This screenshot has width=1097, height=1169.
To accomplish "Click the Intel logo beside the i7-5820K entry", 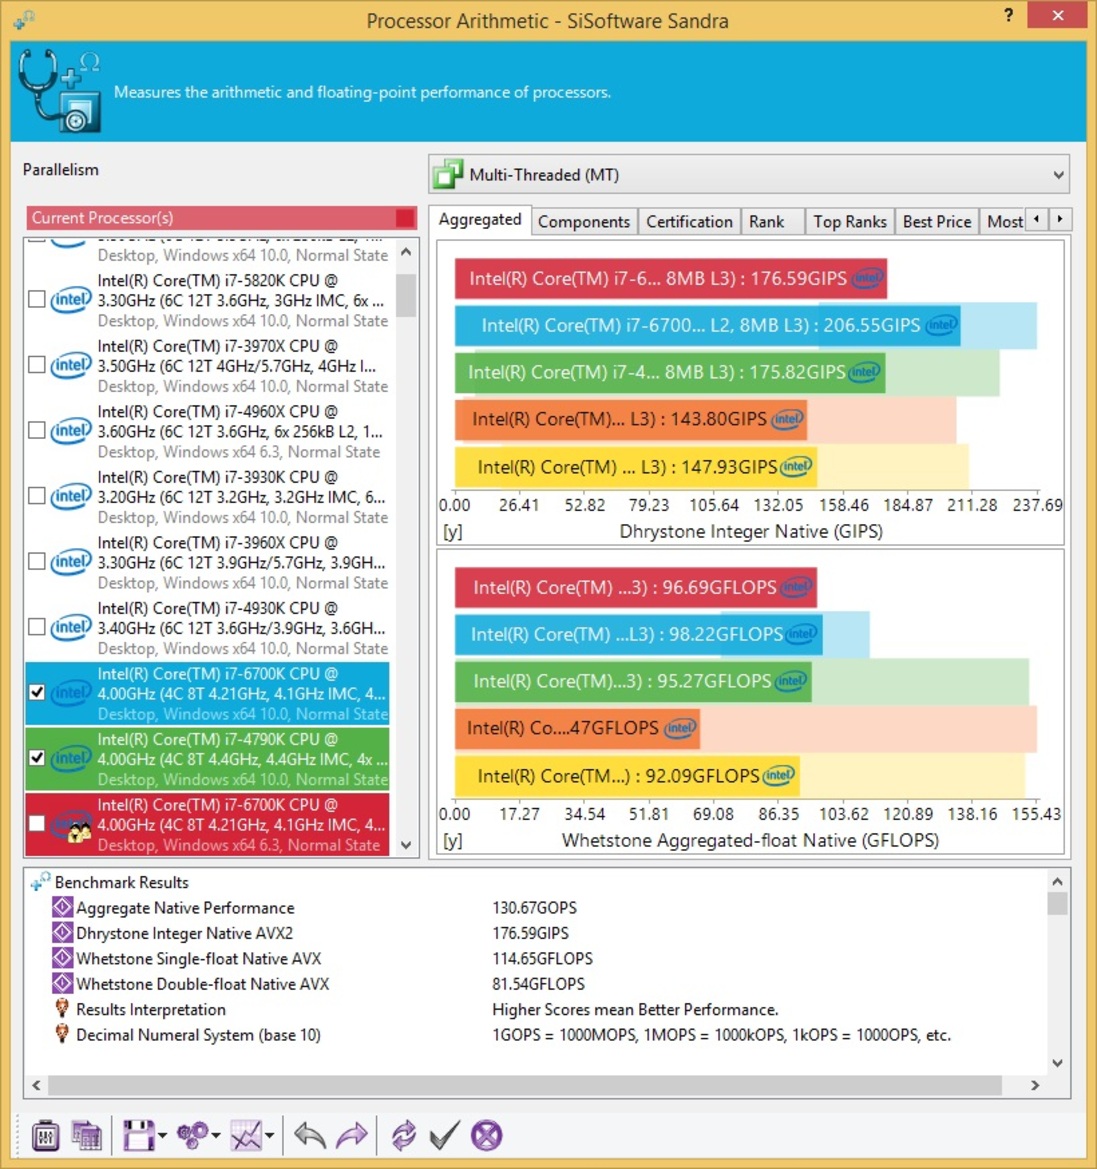I will [x=71, y=300].
